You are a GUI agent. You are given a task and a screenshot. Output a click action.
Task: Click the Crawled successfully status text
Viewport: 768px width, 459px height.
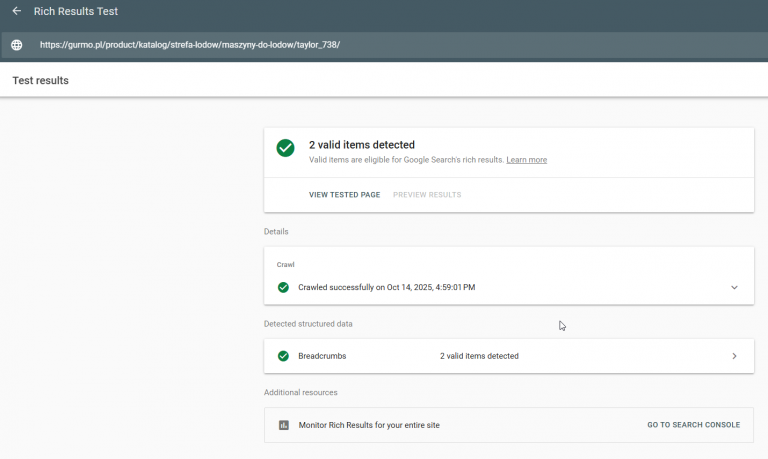click(x=386, y=287)
